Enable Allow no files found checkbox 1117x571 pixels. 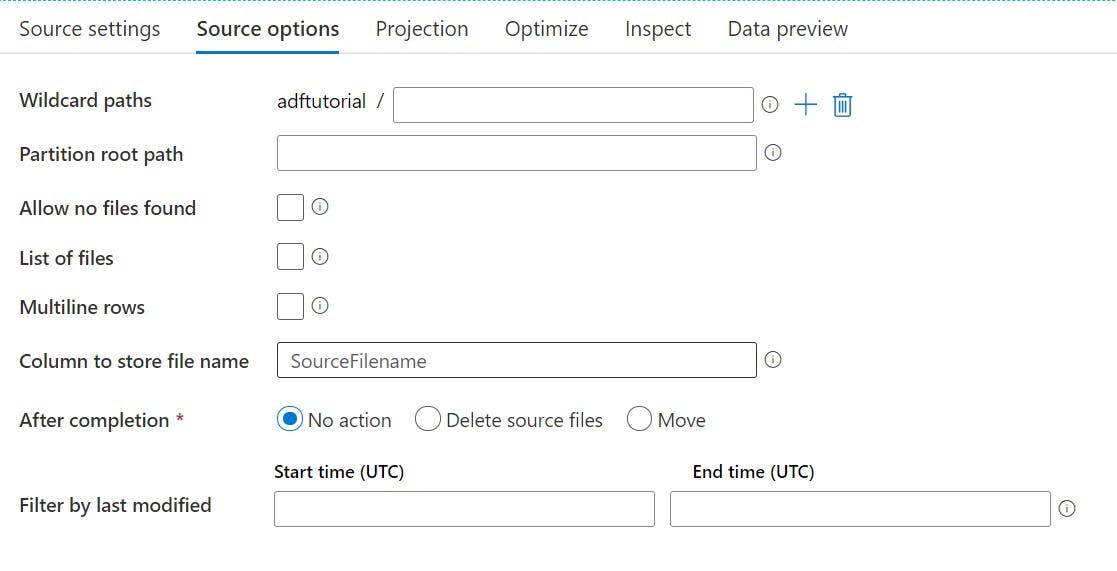(x=290, y=207)
